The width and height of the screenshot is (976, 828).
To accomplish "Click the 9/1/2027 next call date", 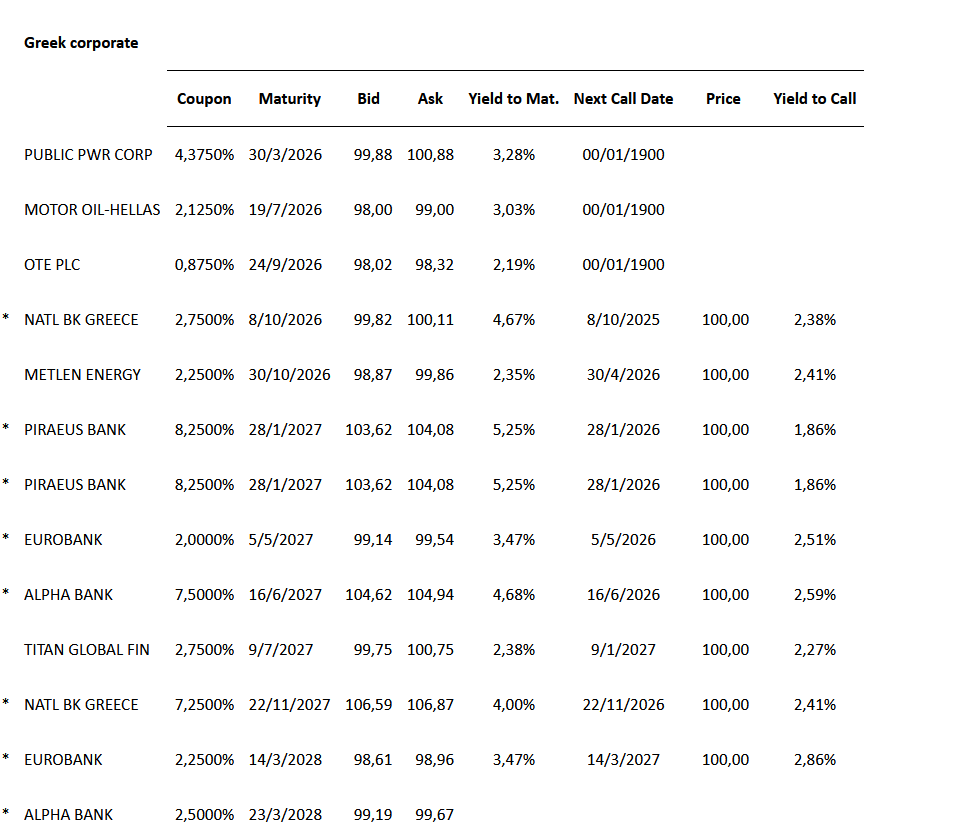I will [x=623, y=650].
